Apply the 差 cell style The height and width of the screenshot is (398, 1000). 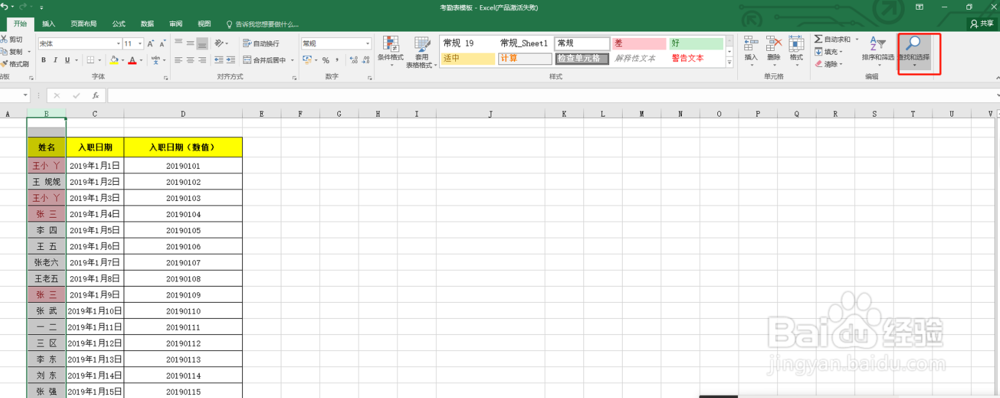coord(639,43)
